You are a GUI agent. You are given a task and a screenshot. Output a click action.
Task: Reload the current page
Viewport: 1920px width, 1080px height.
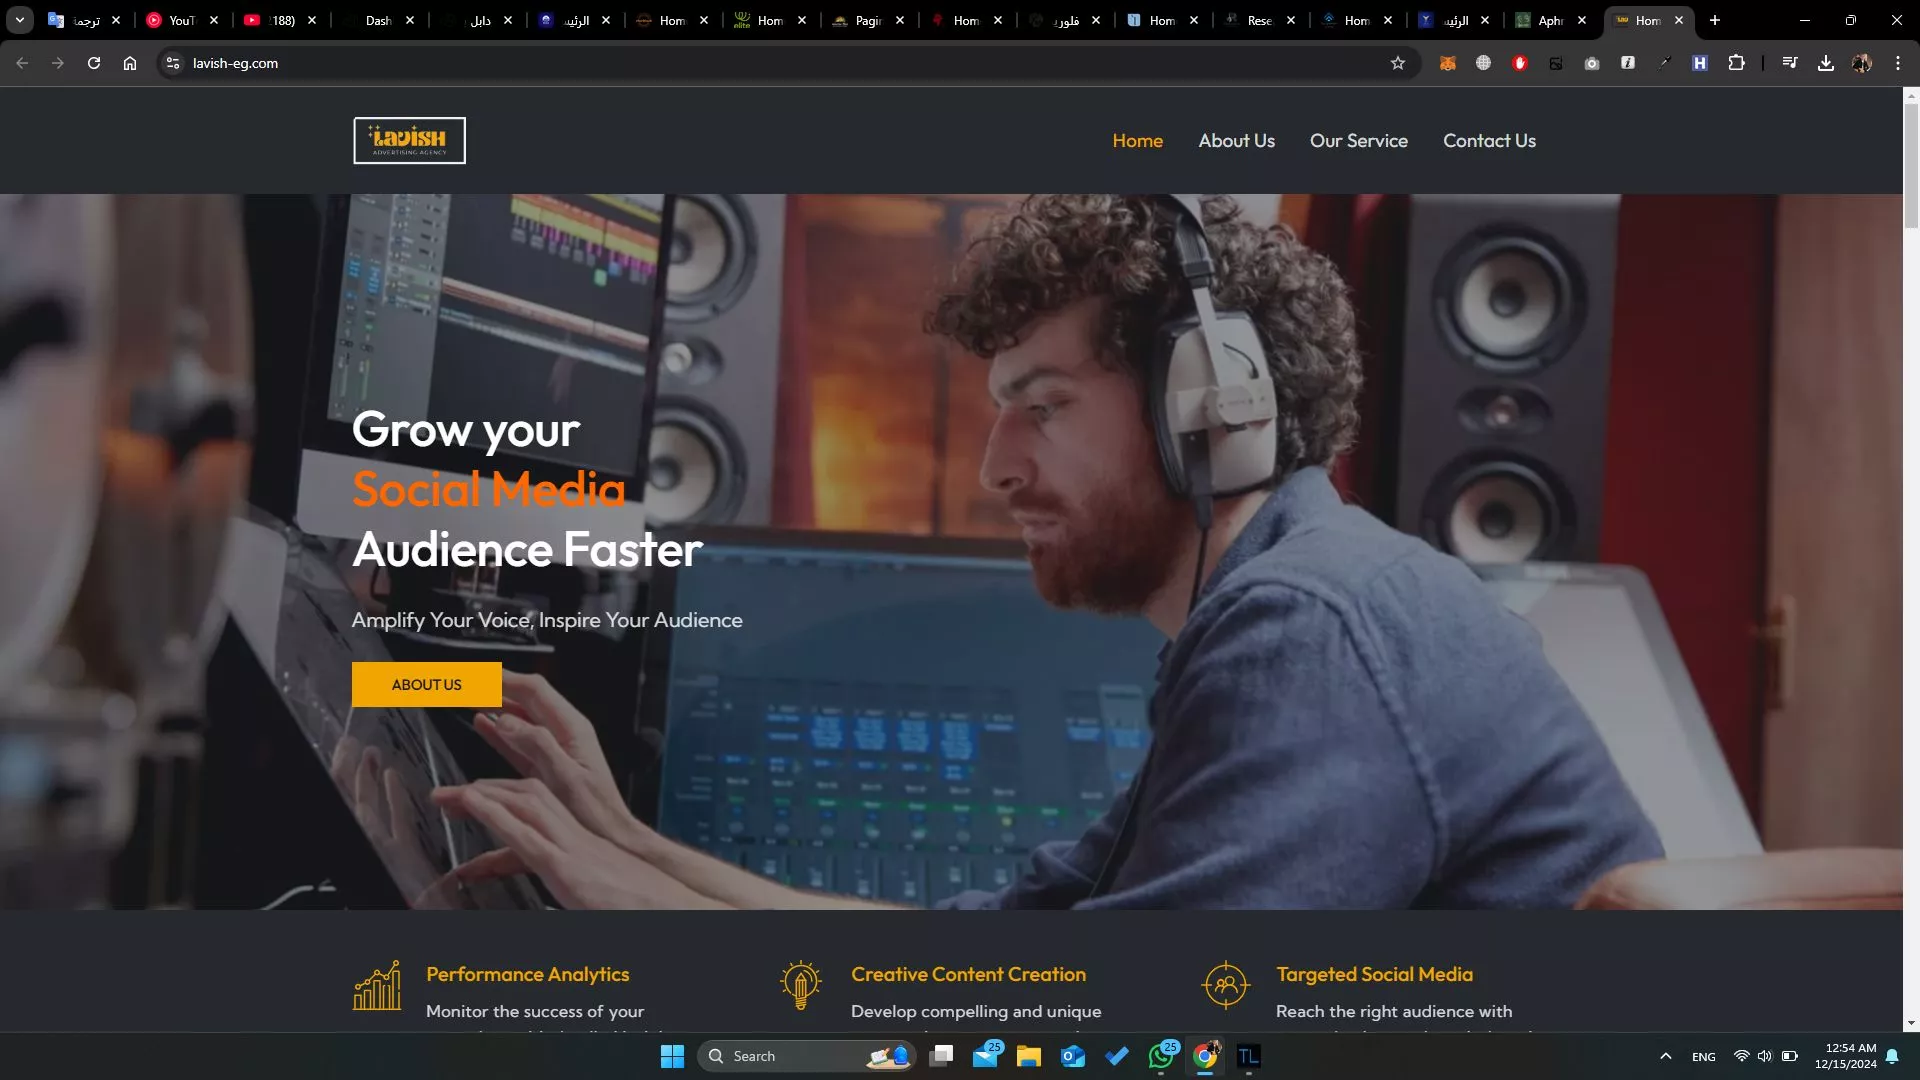coord(94,63)
